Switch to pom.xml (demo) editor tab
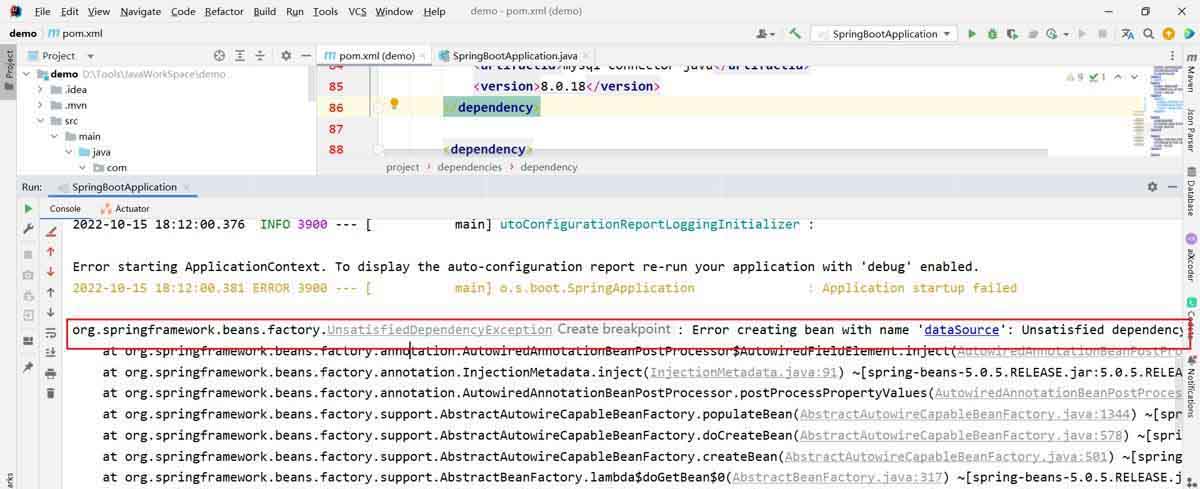This screenshot has height=489, width=1200. click(x=376, y=56)
